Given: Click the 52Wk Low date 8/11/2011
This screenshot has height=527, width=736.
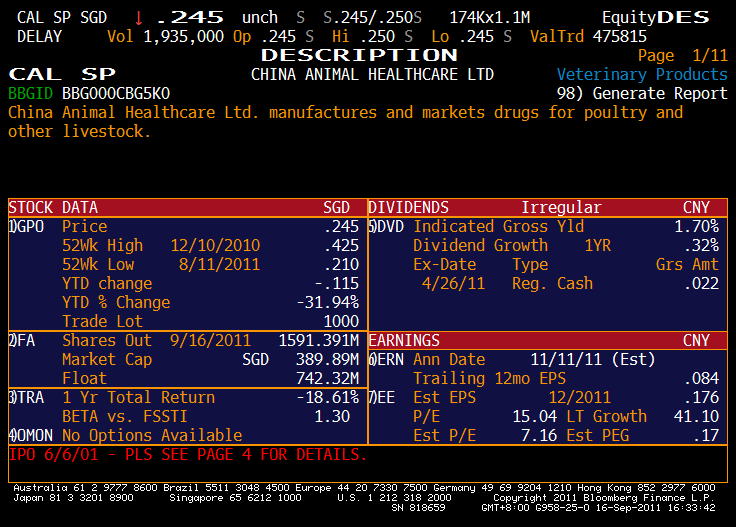Looking at the screenshot, I should [x=220, y=265].
